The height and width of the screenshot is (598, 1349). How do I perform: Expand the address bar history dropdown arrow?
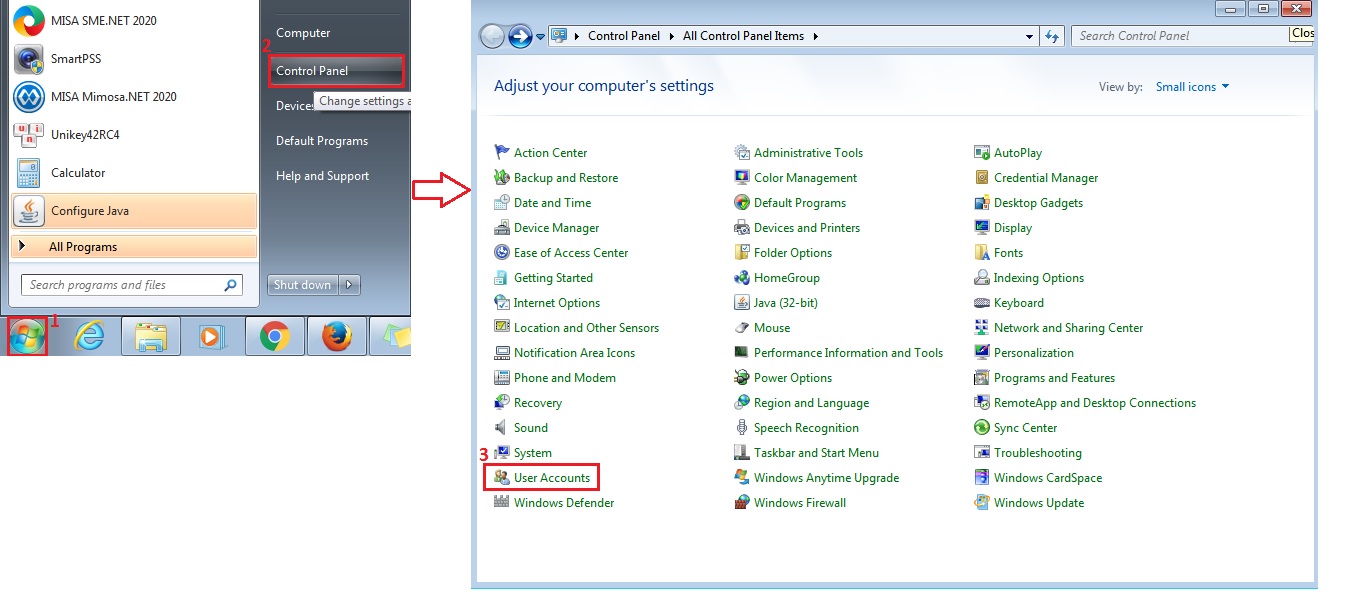pos(1030,36)
